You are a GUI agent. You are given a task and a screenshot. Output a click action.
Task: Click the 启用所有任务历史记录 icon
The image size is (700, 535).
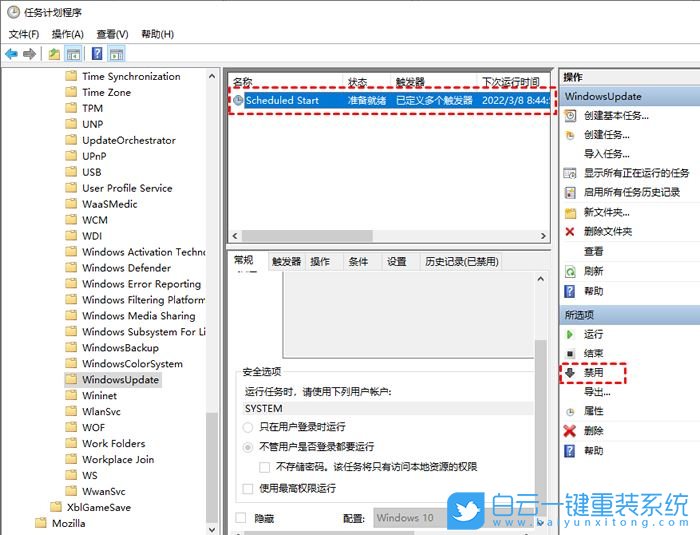[570, 192]
